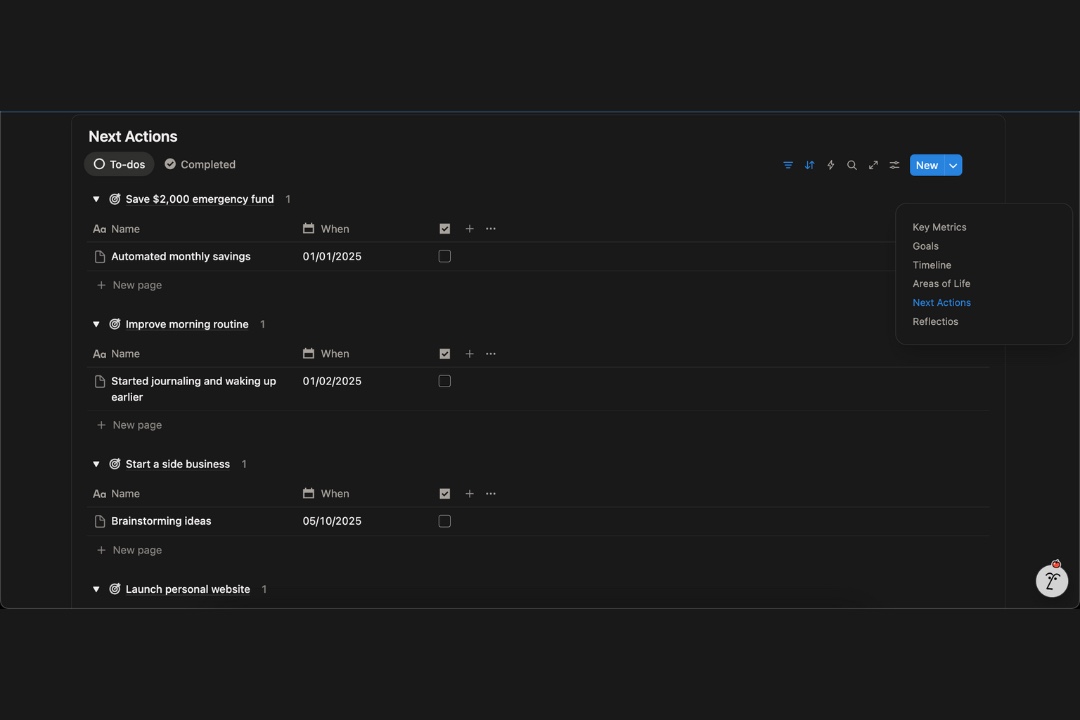Image resolution: width=1080 pixels, height=720 pixels.
Task: Open view settings sliders icon
Action: [x=894, y=165]
